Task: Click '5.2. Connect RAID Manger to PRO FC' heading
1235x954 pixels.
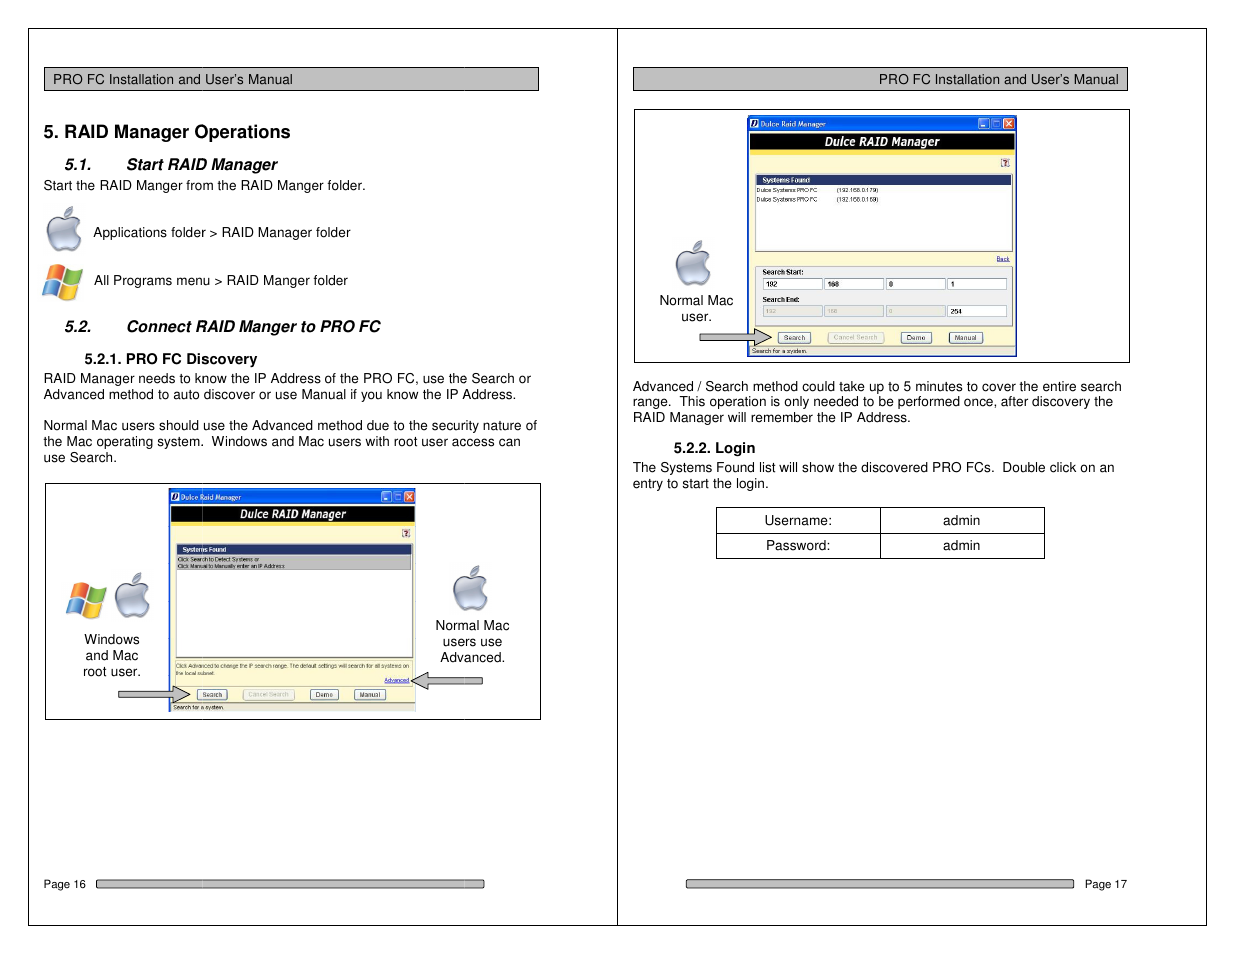Action: pyautogui.click(x=222, y=326)
